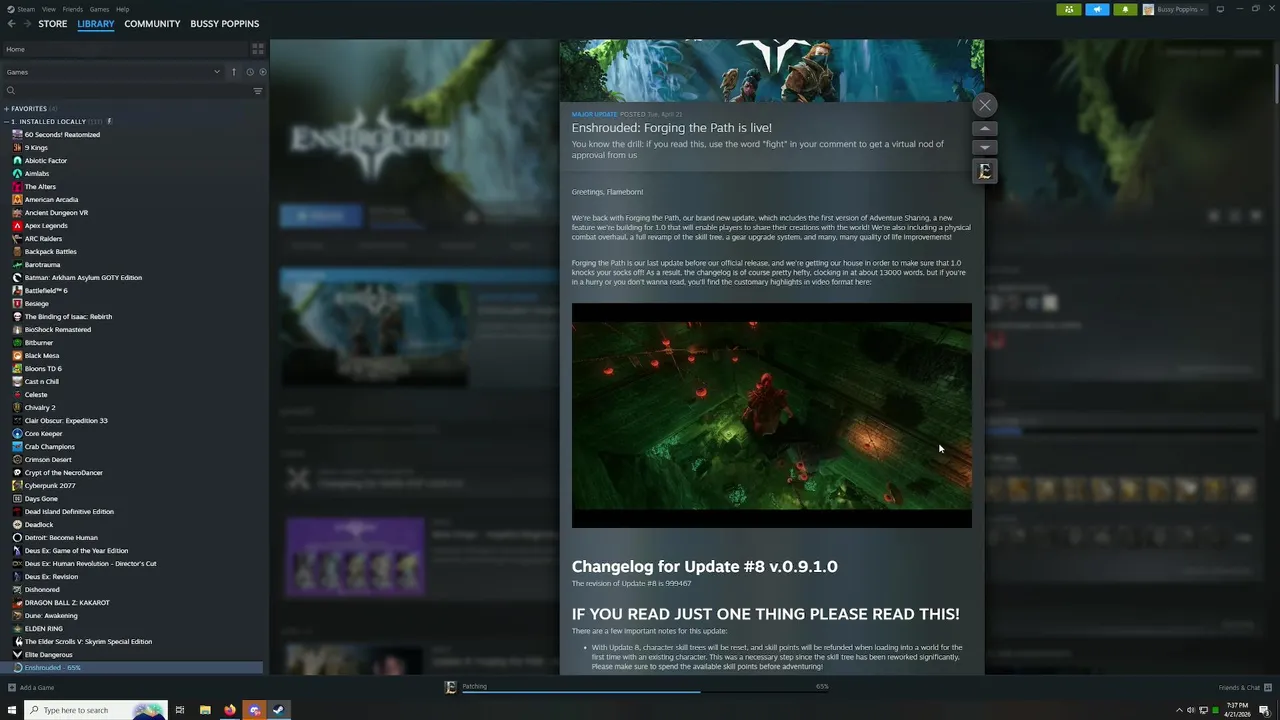Click the Steam icon on the taskbar
The image size is (1280, 720).
(x=279, y=710)
